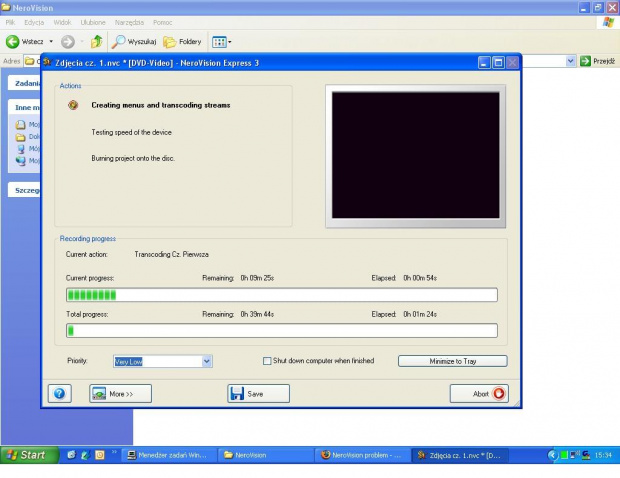Click the Current progress bar
This screenshot has height=478, width=620.
pyautogui.click(x=282, y=295)
